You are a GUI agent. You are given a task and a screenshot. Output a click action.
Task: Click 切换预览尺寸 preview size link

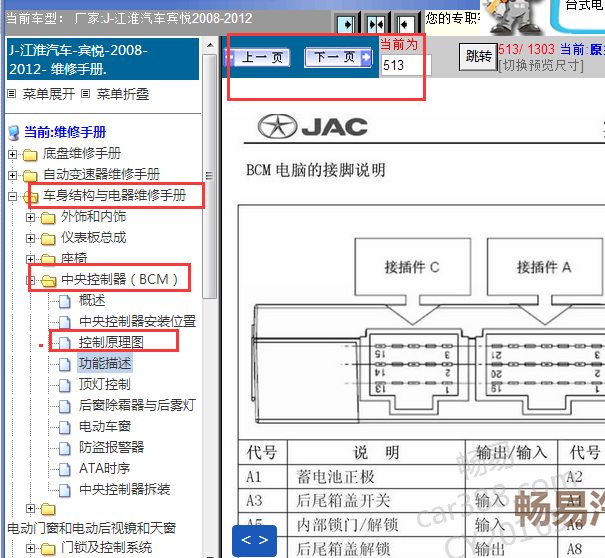tap(541, 66)
